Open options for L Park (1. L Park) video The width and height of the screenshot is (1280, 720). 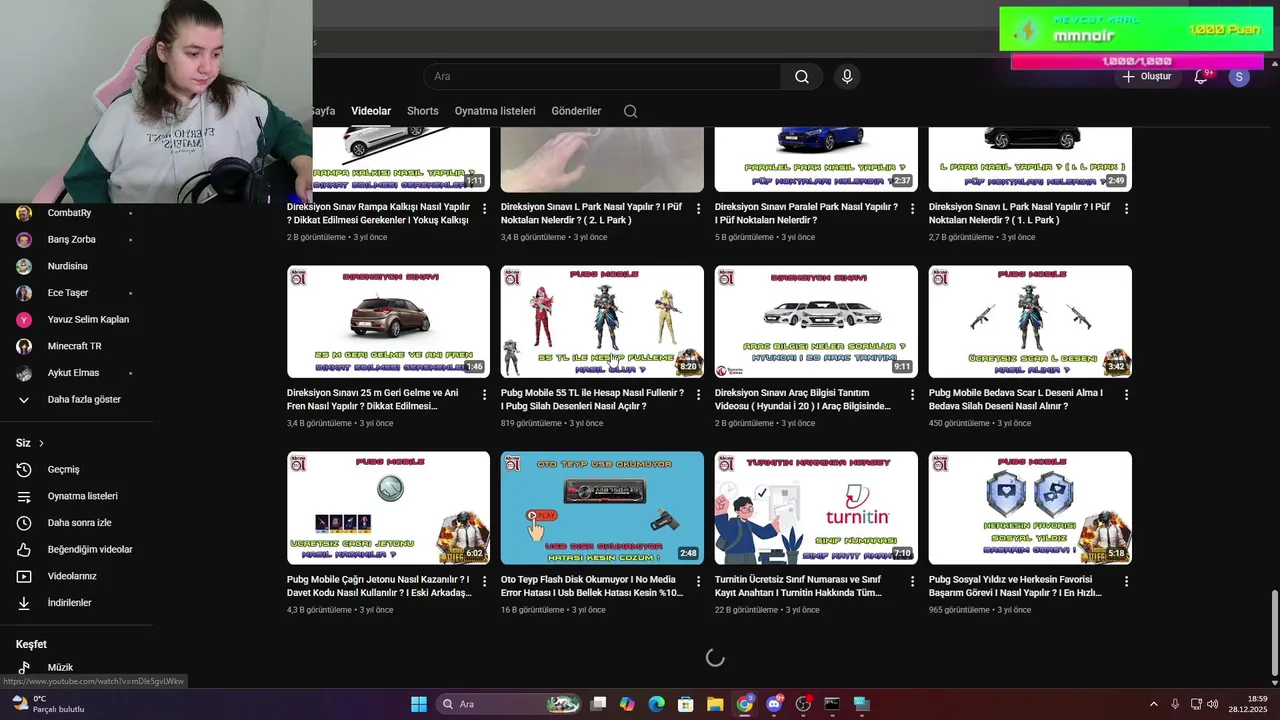tap(1127, 209)
